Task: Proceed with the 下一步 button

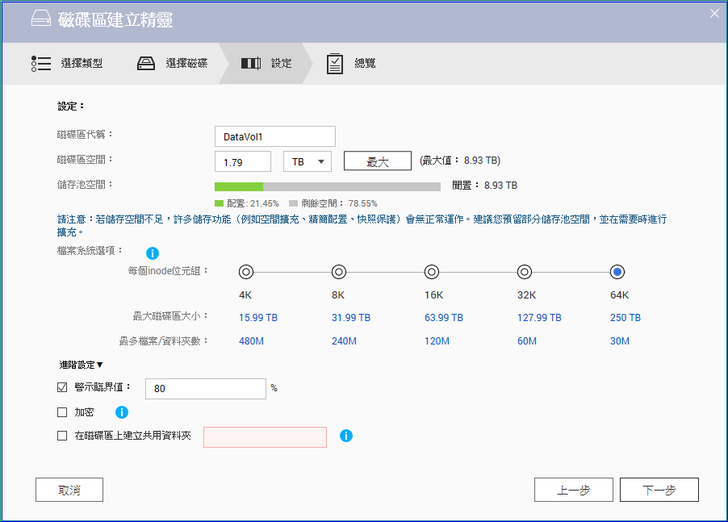Action: click(x=658, y=490)
